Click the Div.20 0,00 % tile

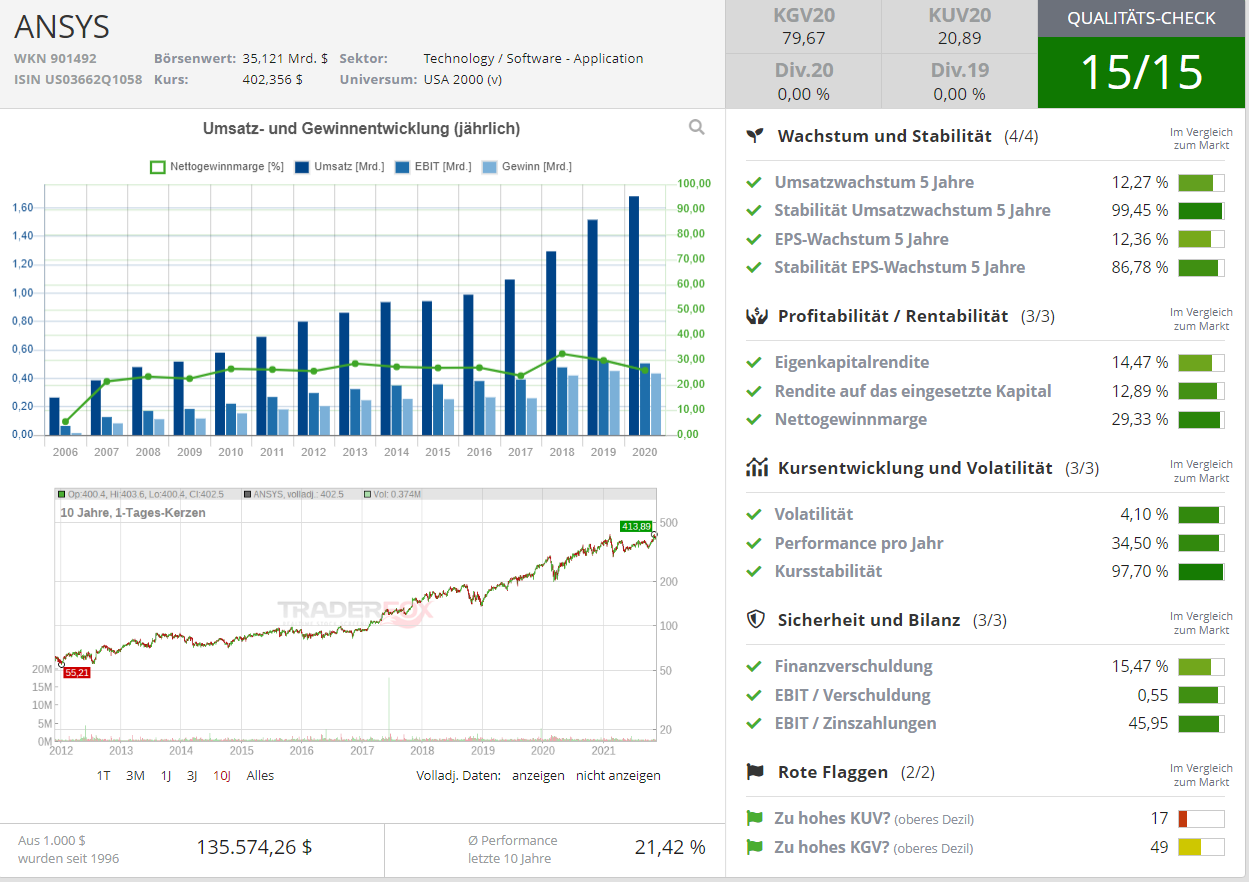pos(804,81)
